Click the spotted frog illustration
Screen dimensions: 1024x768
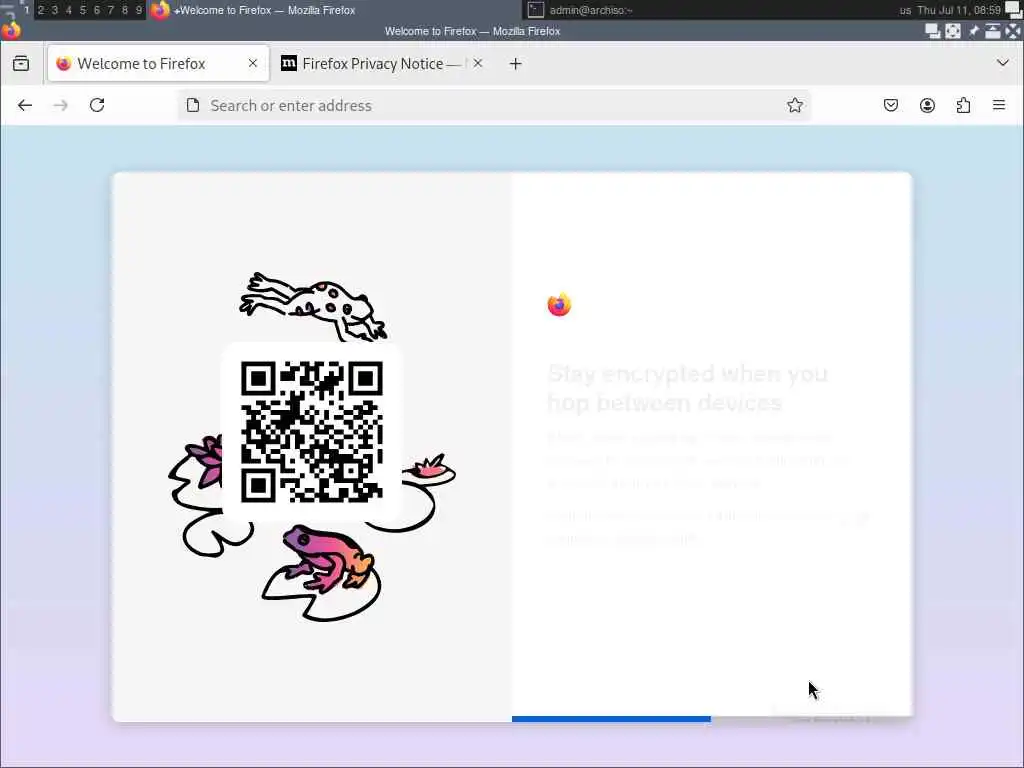pos(314,306)
